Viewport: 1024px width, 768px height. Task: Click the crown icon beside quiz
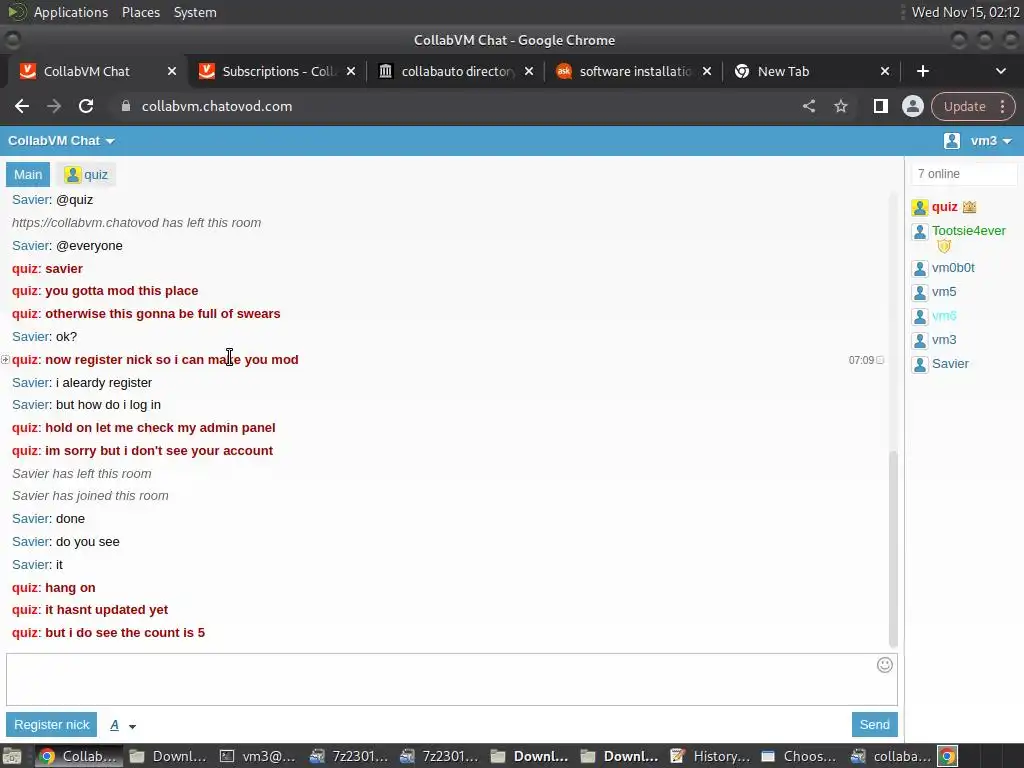pos(969,207)
